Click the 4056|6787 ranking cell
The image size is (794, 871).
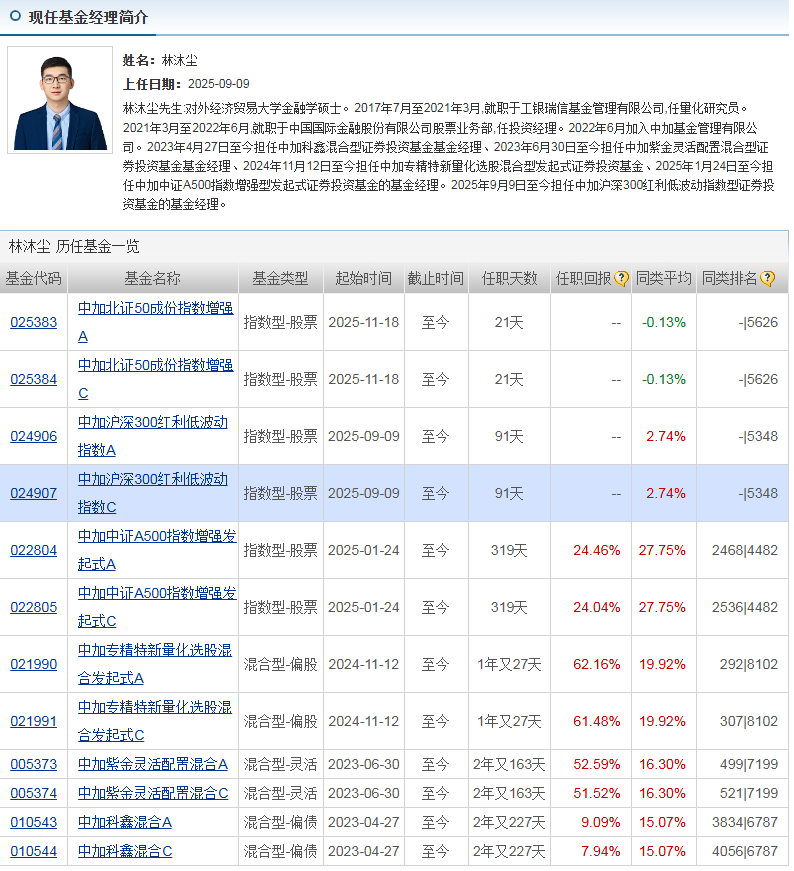[745, 851]
